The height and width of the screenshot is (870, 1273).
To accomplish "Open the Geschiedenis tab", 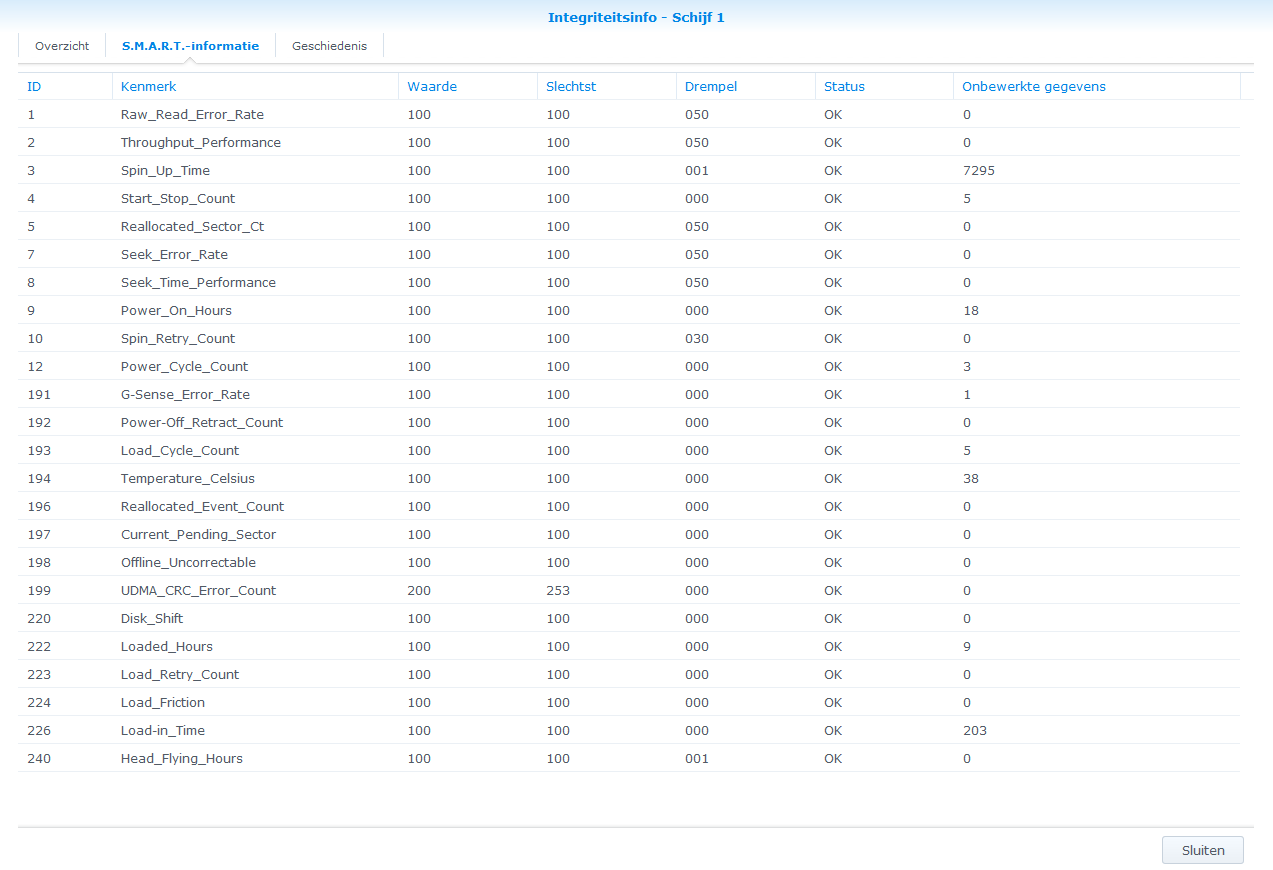I will click(329, 46).
